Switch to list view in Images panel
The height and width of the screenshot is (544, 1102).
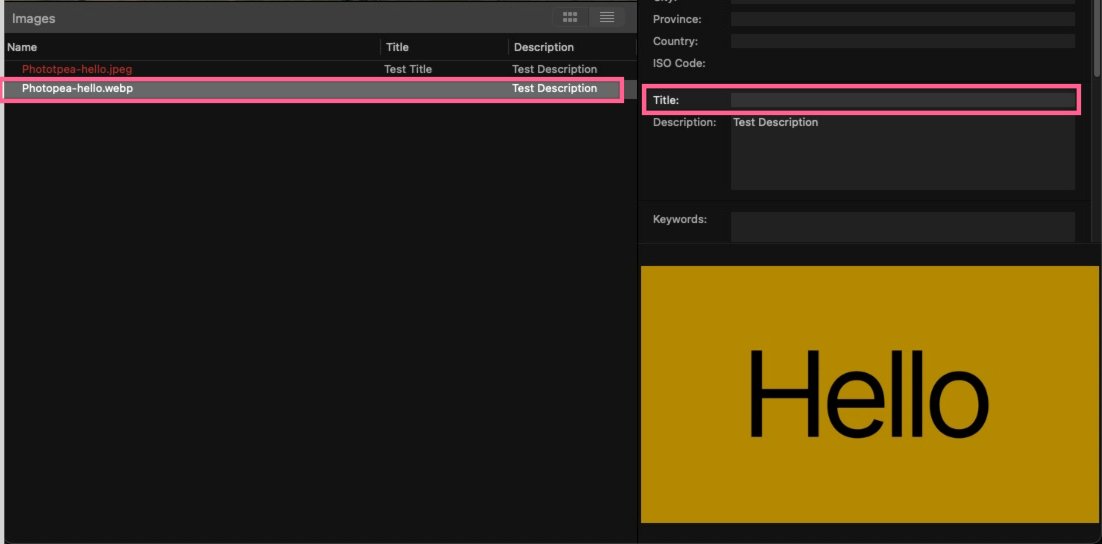[607, 18]
